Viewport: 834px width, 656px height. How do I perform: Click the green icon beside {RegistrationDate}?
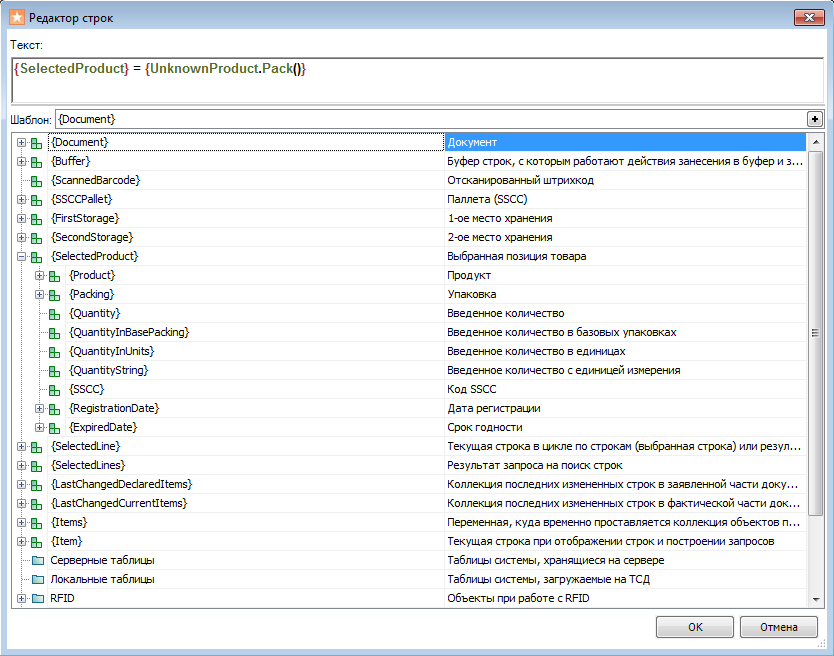coord(54,409)
